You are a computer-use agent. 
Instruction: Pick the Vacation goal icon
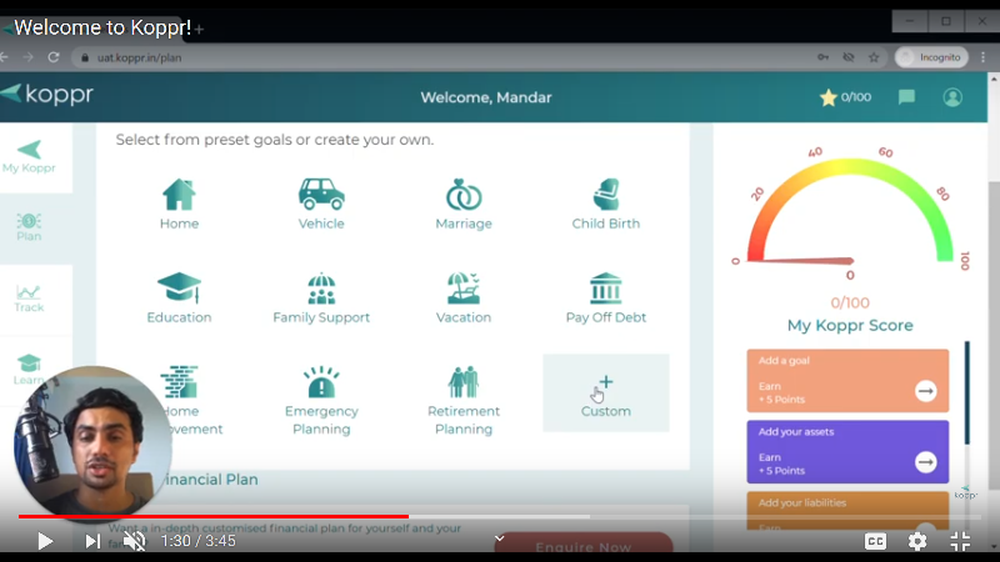point(464,288)
